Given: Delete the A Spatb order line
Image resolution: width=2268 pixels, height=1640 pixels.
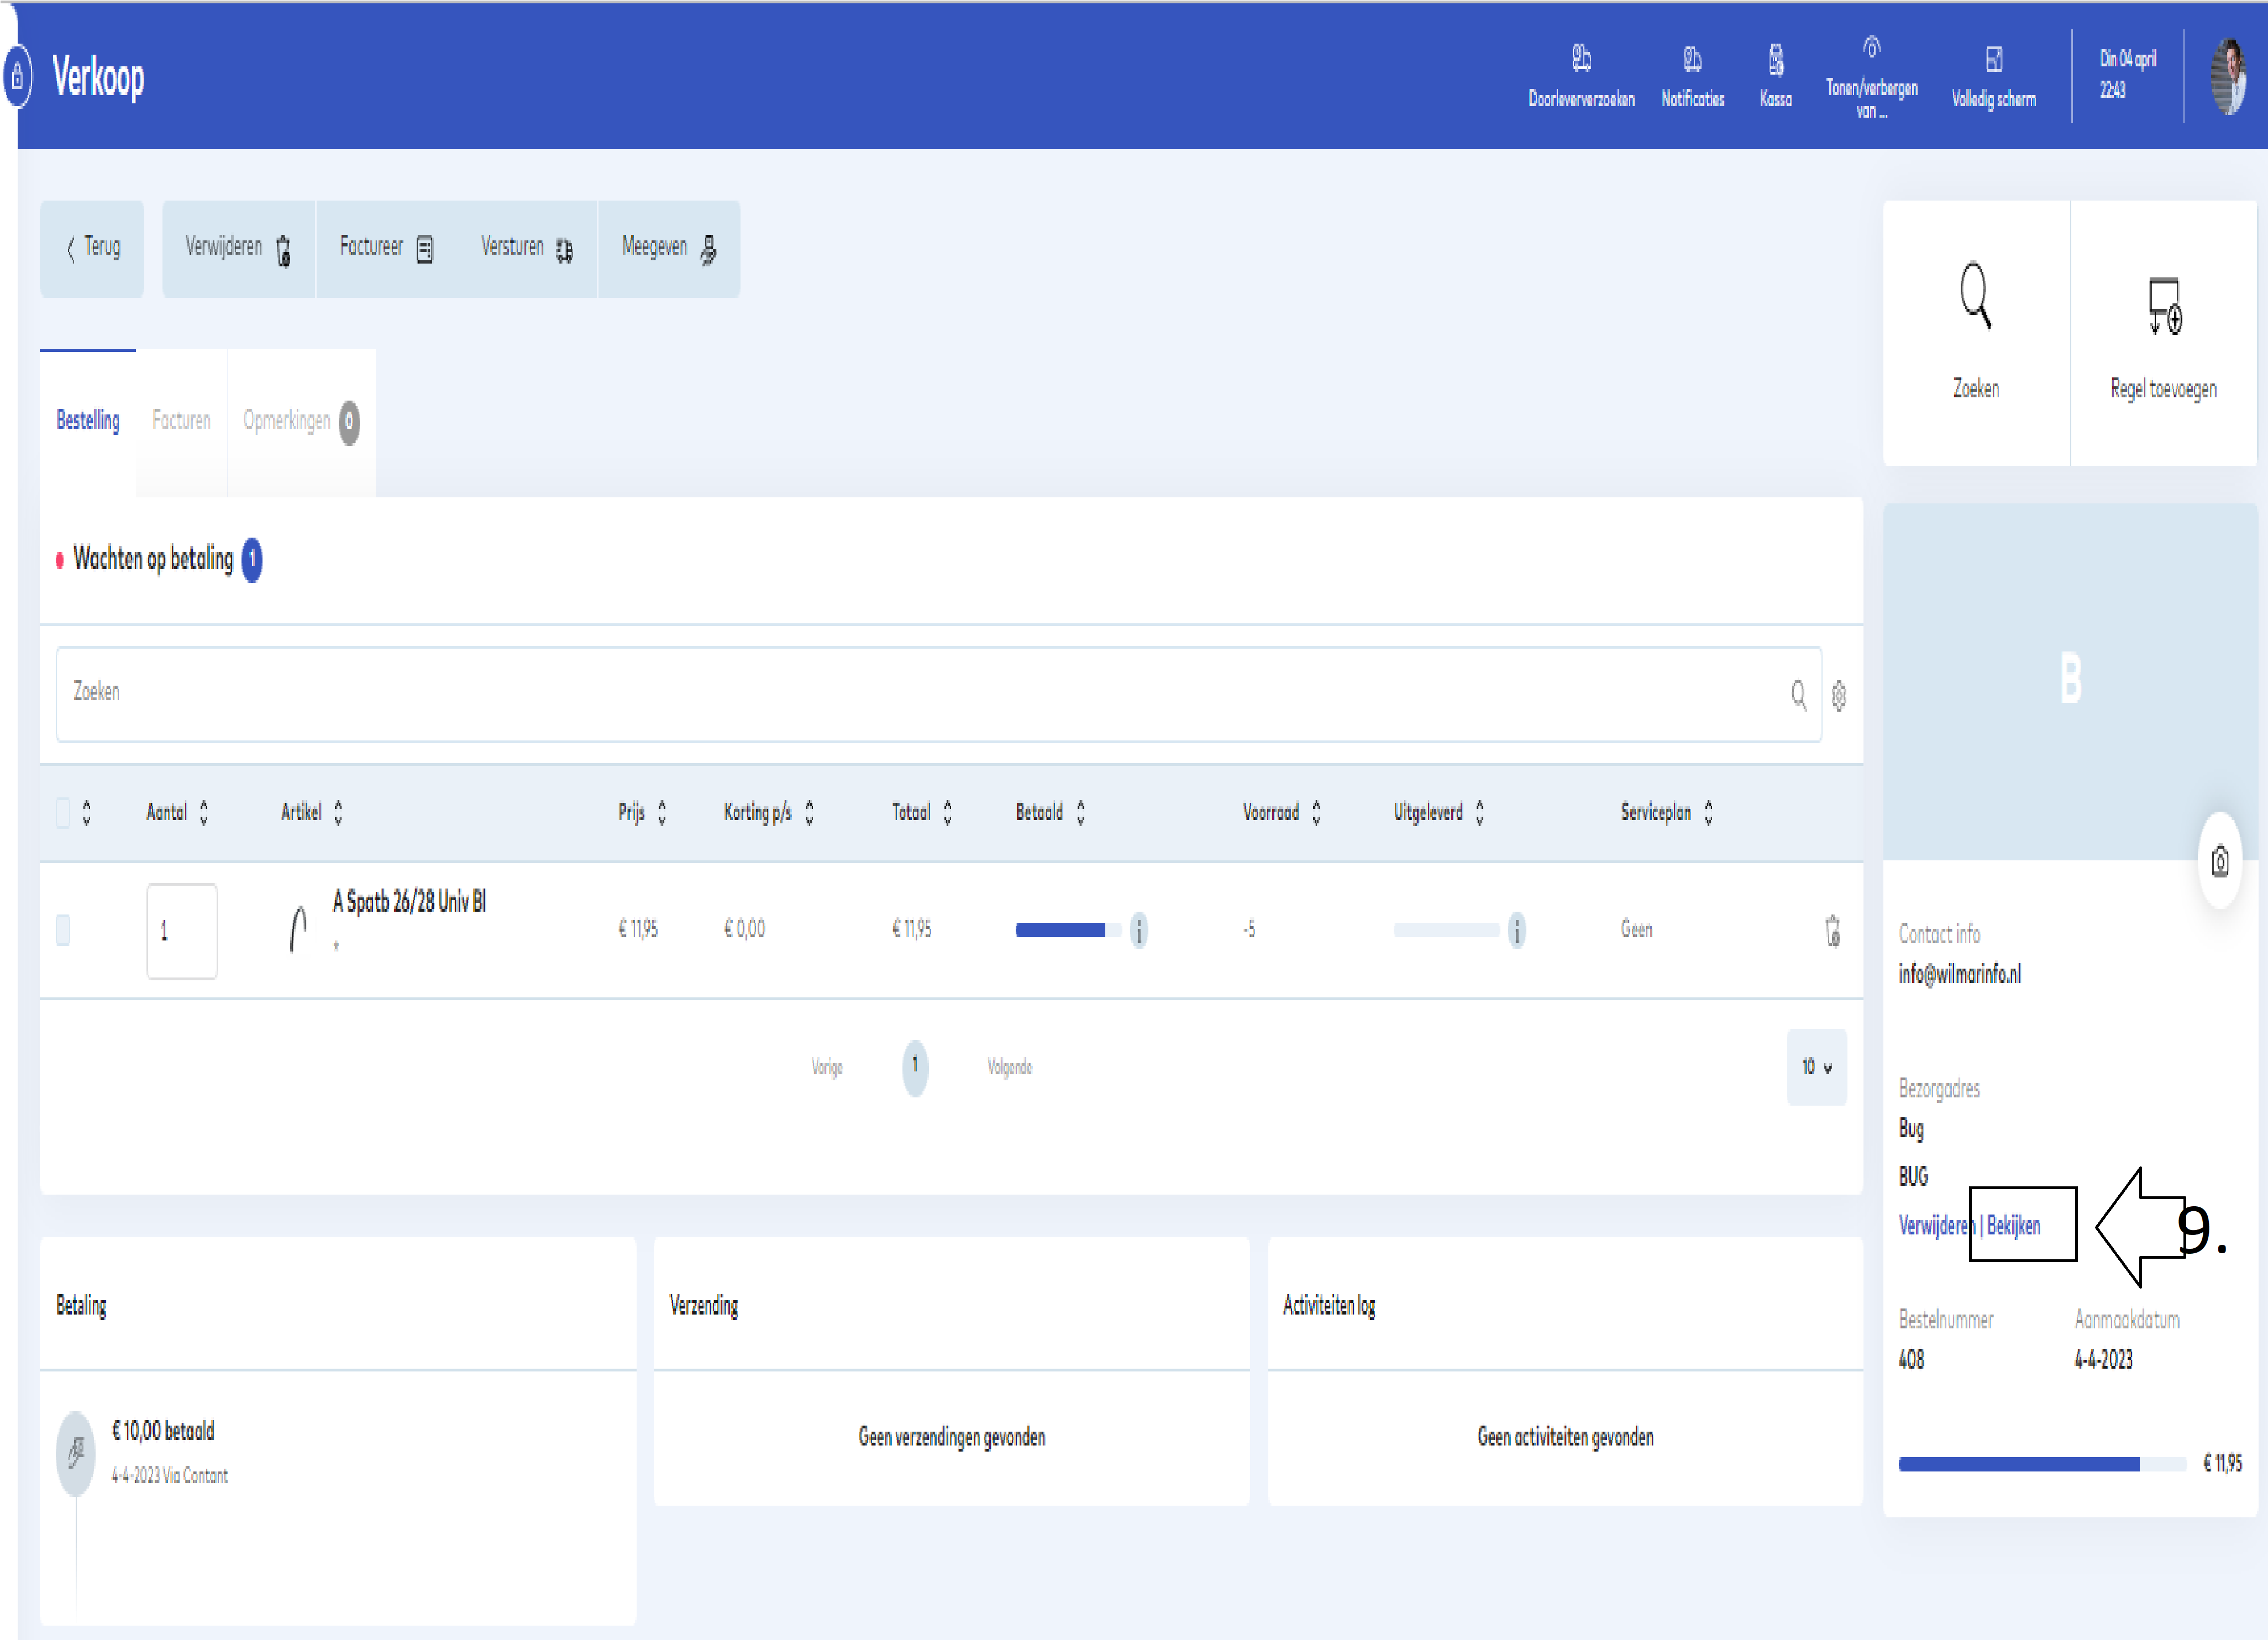Looking at the screenshot, I should point(1832,931).
